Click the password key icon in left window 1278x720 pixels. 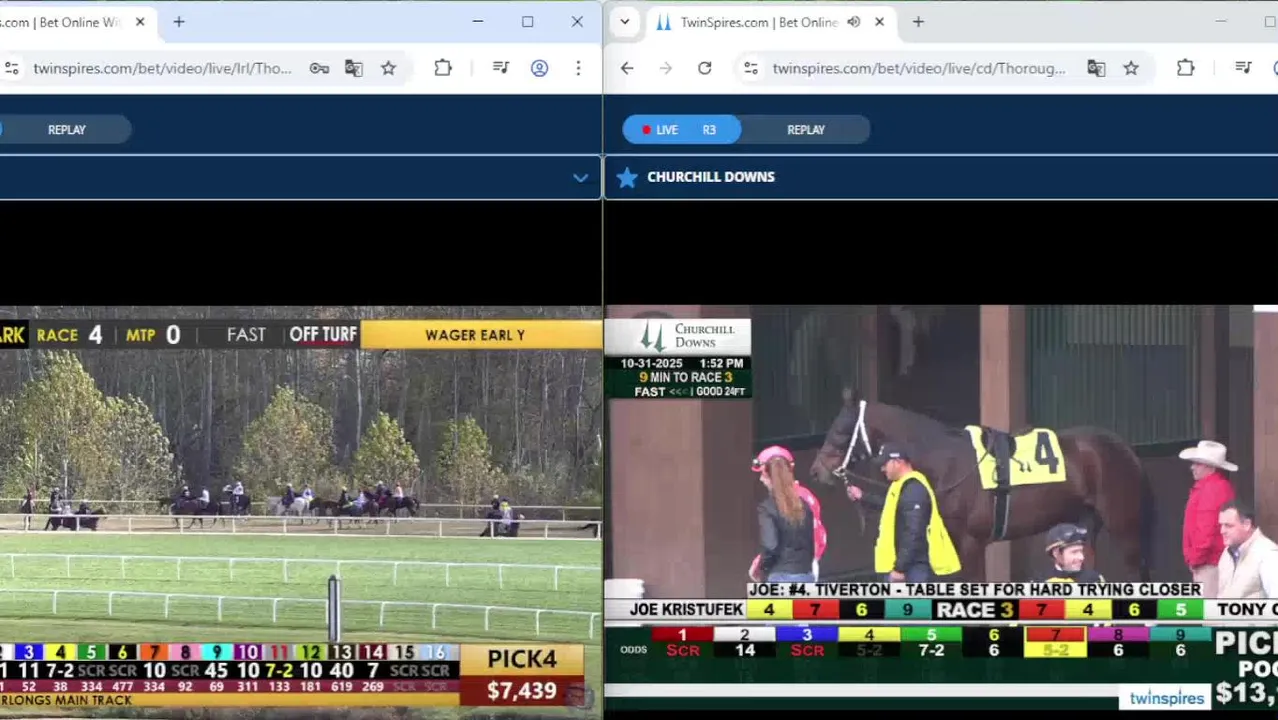click(x=319, y=68)
